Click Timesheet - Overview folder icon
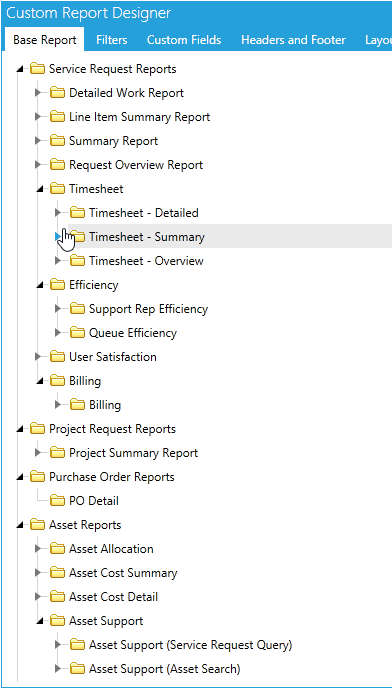The width and height of the screenshot is (392, 689). tap(77, 261)
